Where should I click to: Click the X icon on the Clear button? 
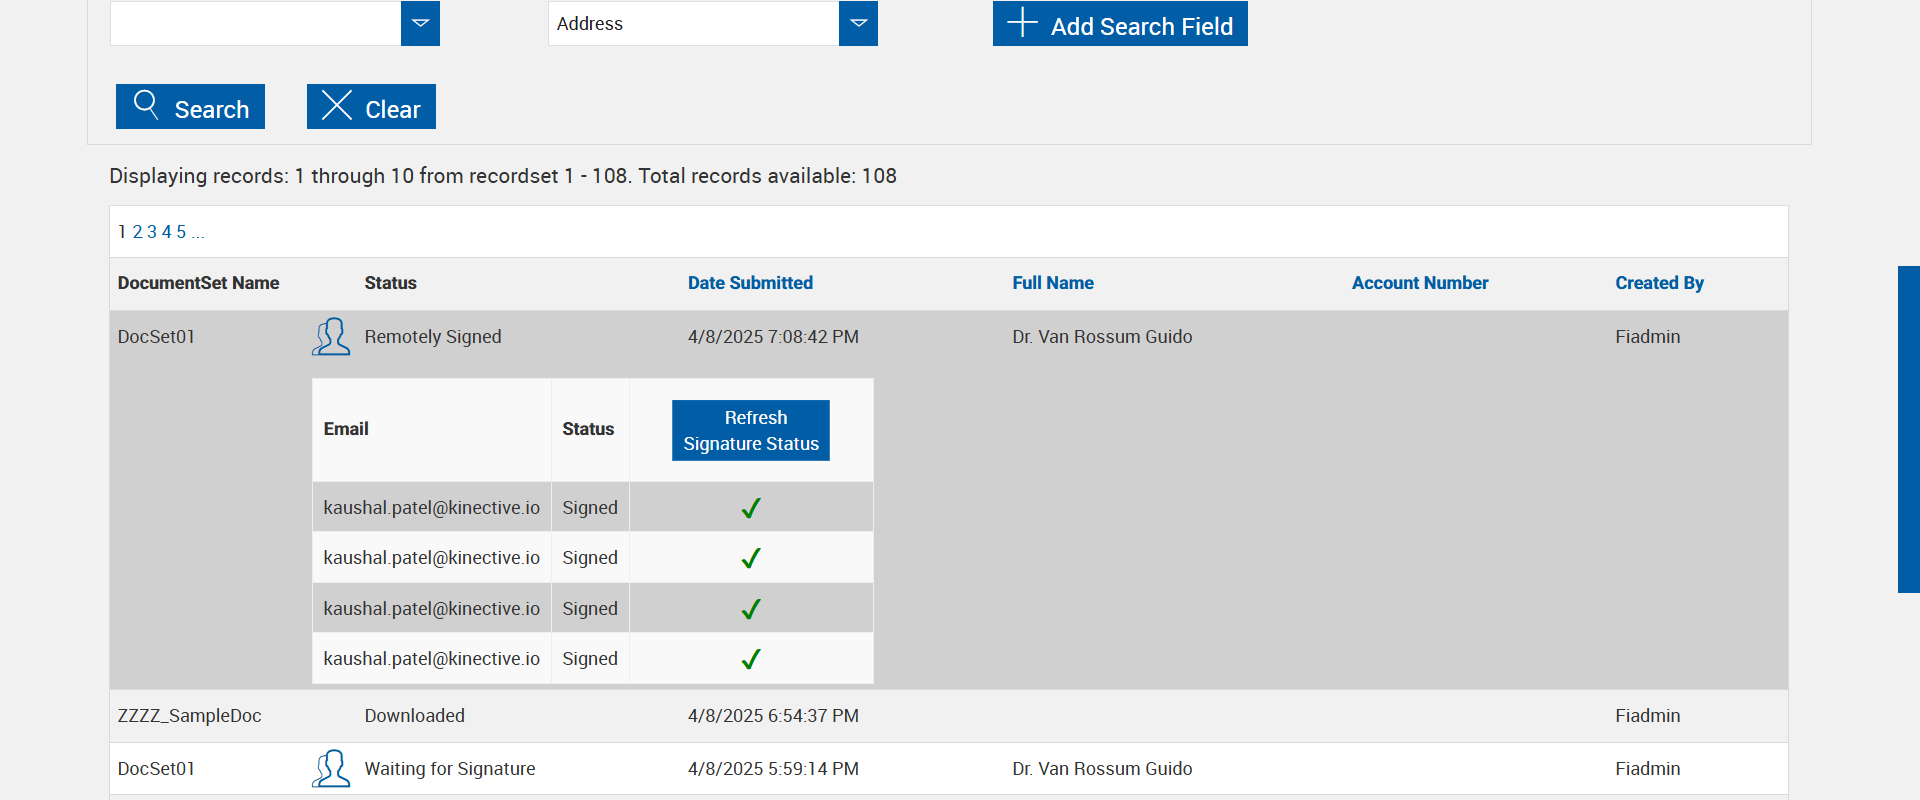click(337, 105)
